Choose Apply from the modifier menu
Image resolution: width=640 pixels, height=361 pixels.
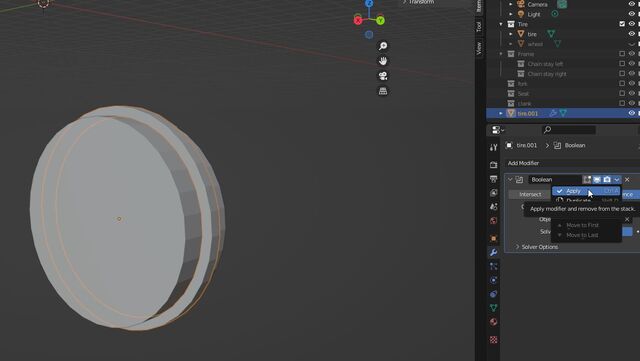coord(586,191)
